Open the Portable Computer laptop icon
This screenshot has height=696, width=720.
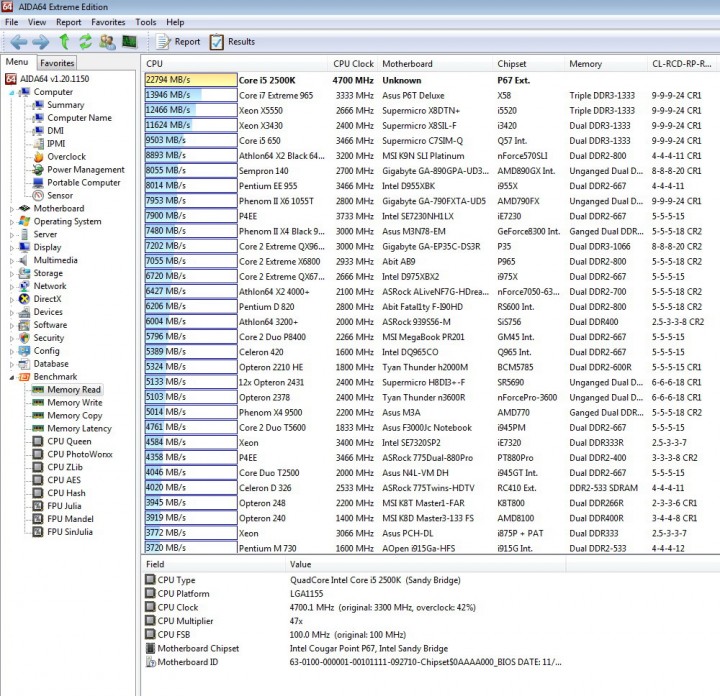(x=39, y=182)
